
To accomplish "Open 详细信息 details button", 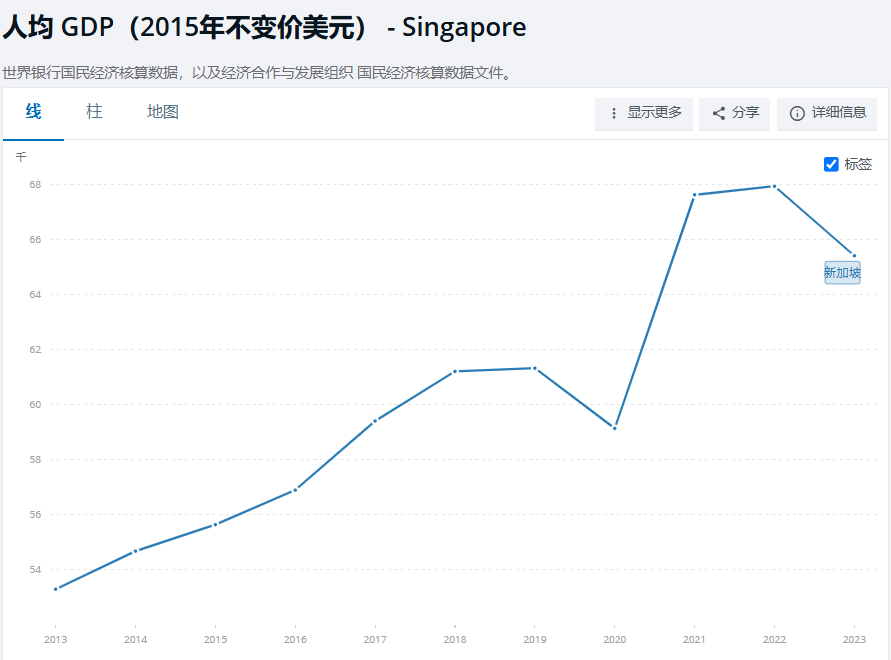I will (x=827, y=113).
